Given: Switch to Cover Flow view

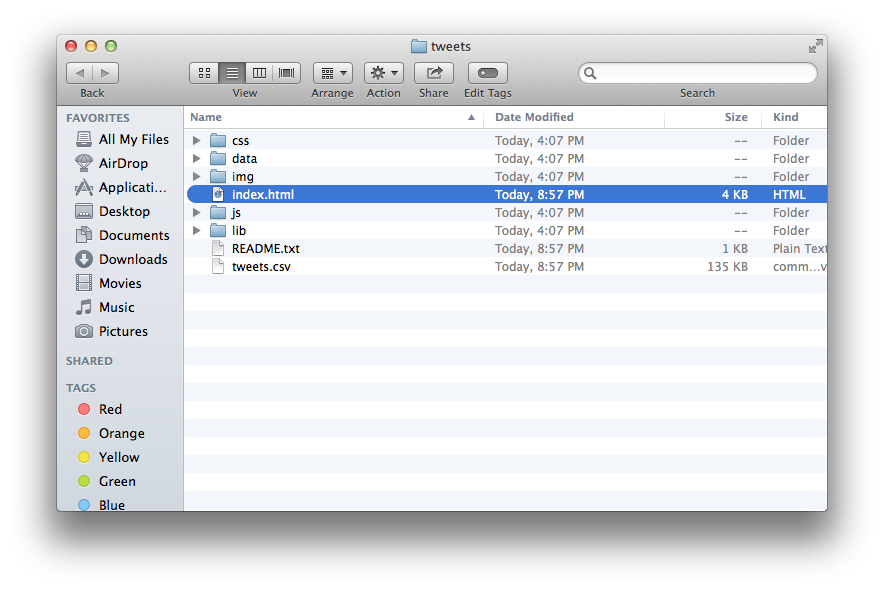Looking at the screenshot, I should [286, 73].
